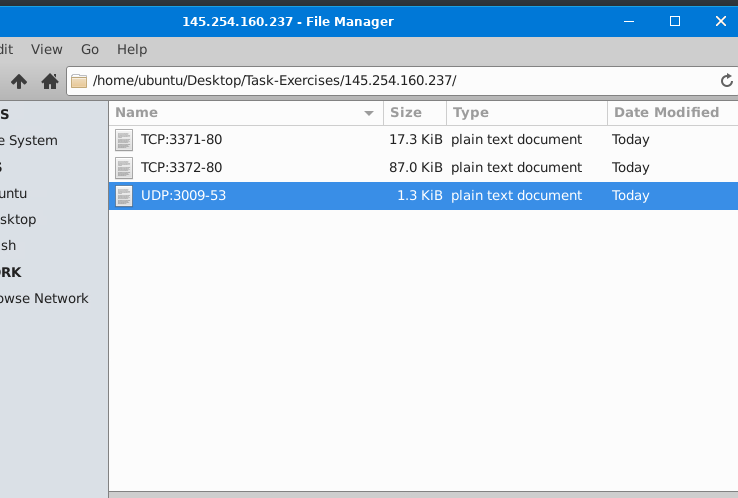Click type text of the TCP:3371-80 row
The height and width of the screenshot is (498, 738).
click(516, 140)
